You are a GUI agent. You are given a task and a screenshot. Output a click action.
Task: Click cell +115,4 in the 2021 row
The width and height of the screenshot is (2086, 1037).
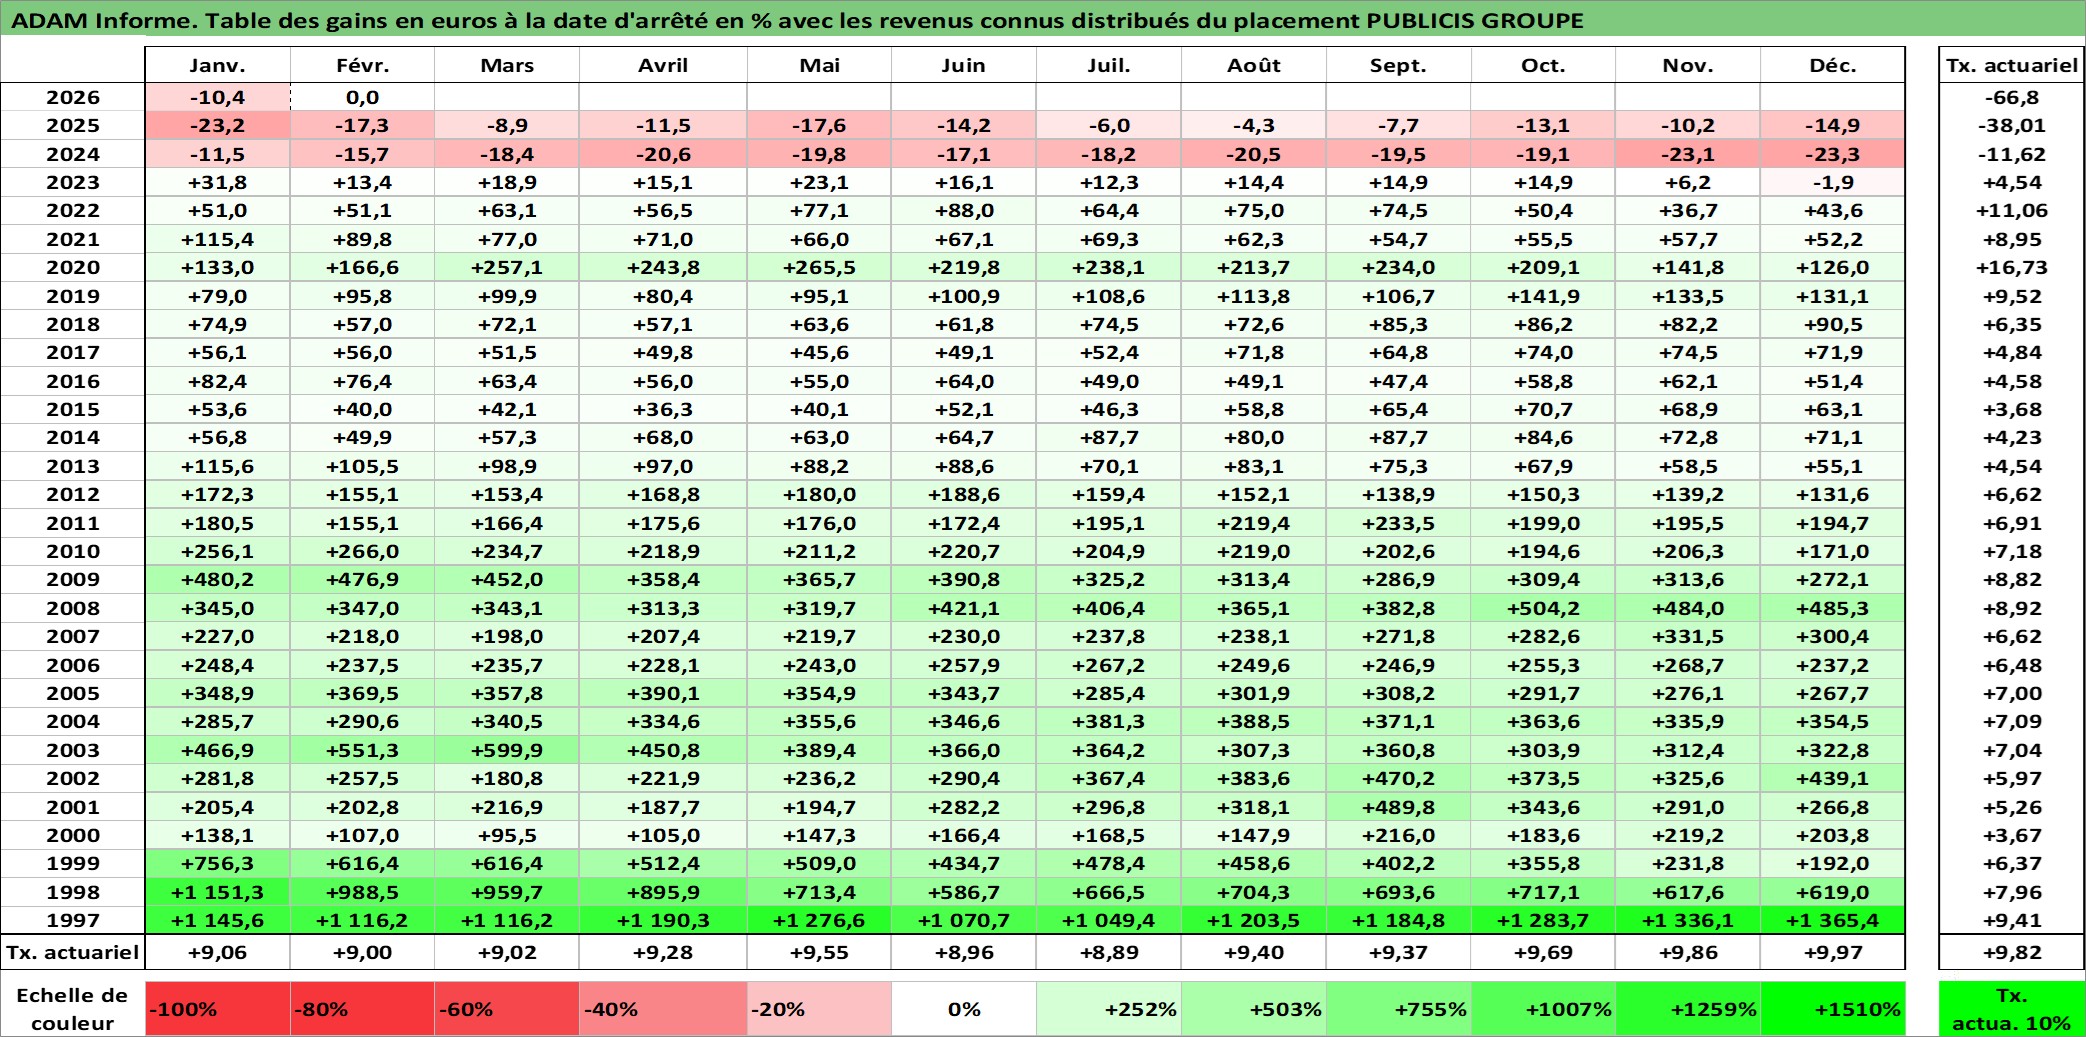[218, 239]
